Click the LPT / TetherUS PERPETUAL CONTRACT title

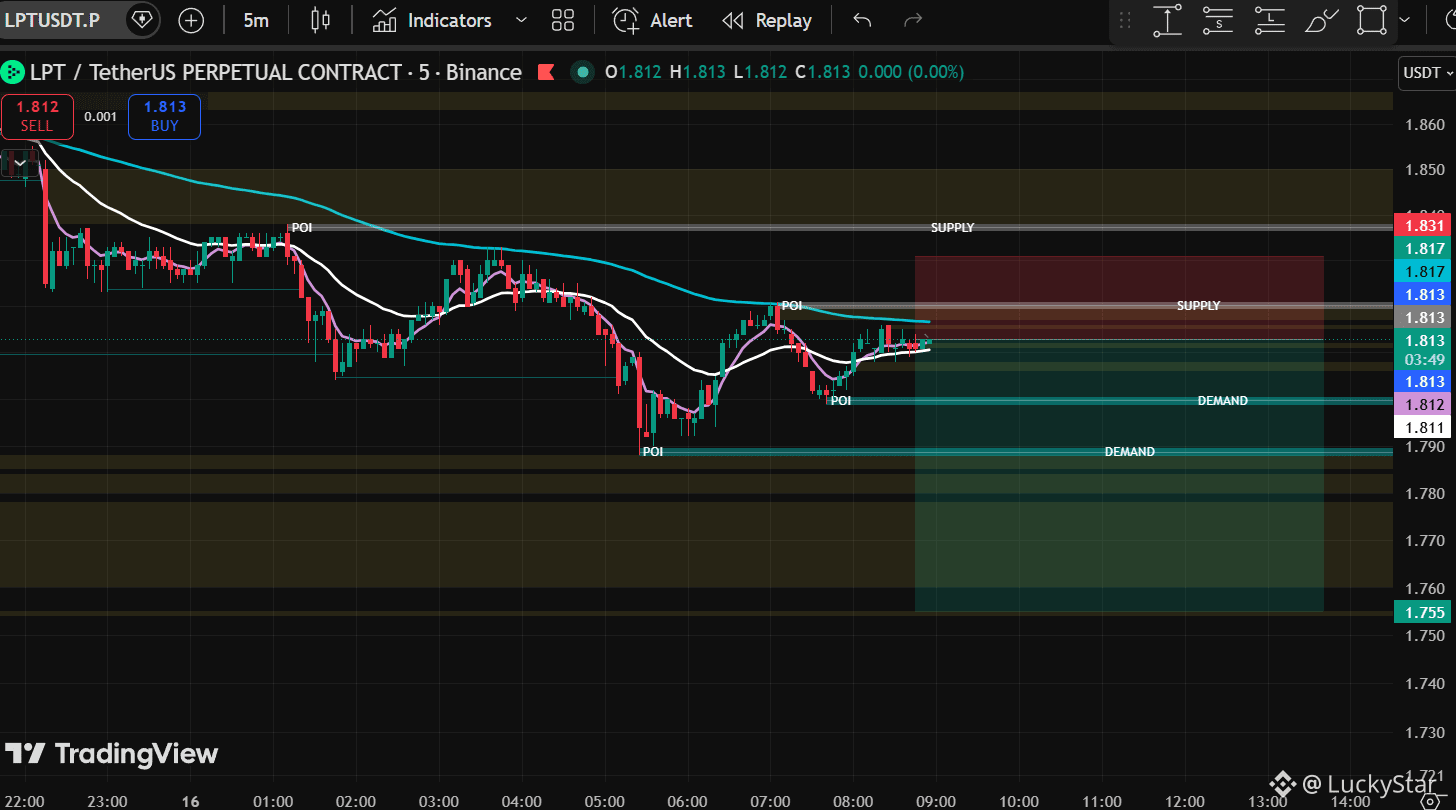[x=275, y=72]
